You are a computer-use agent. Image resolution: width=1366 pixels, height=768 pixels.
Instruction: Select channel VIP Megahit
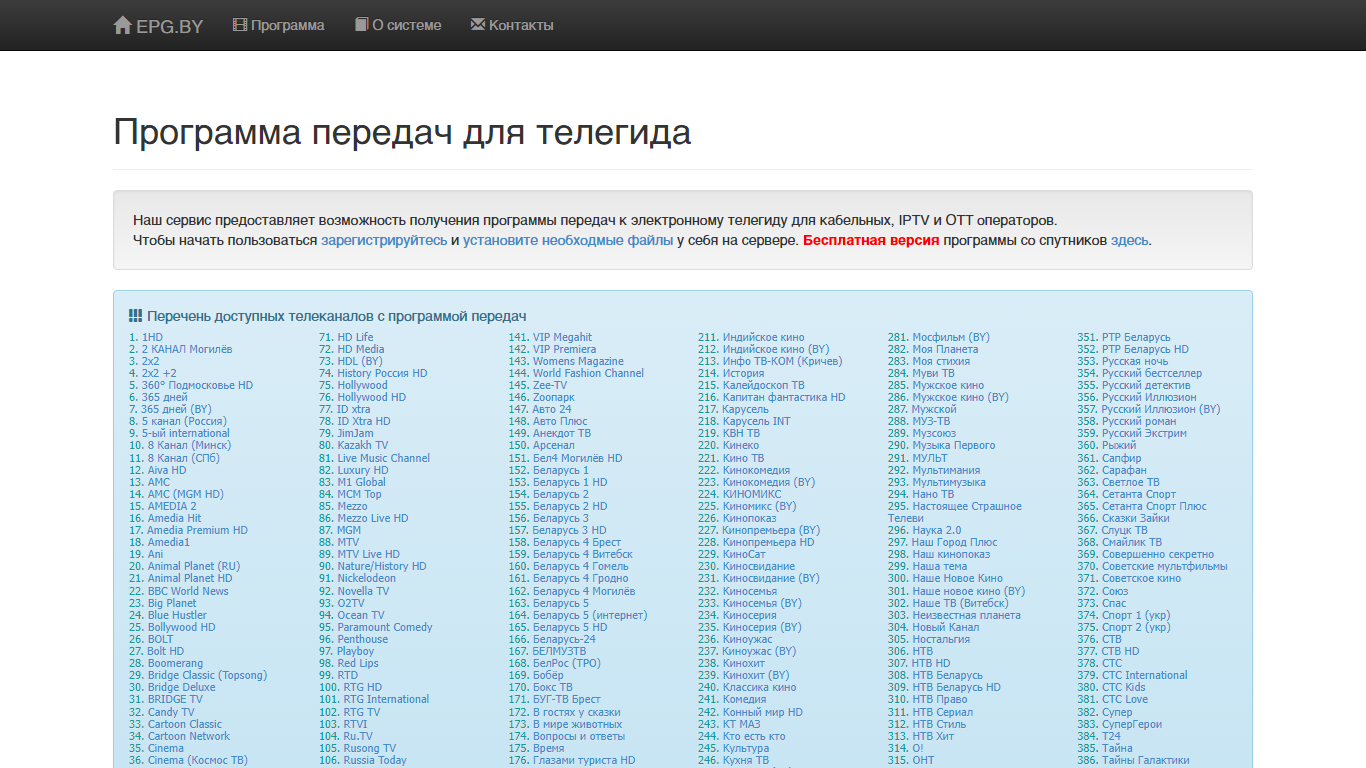click(x=562, y=338)
